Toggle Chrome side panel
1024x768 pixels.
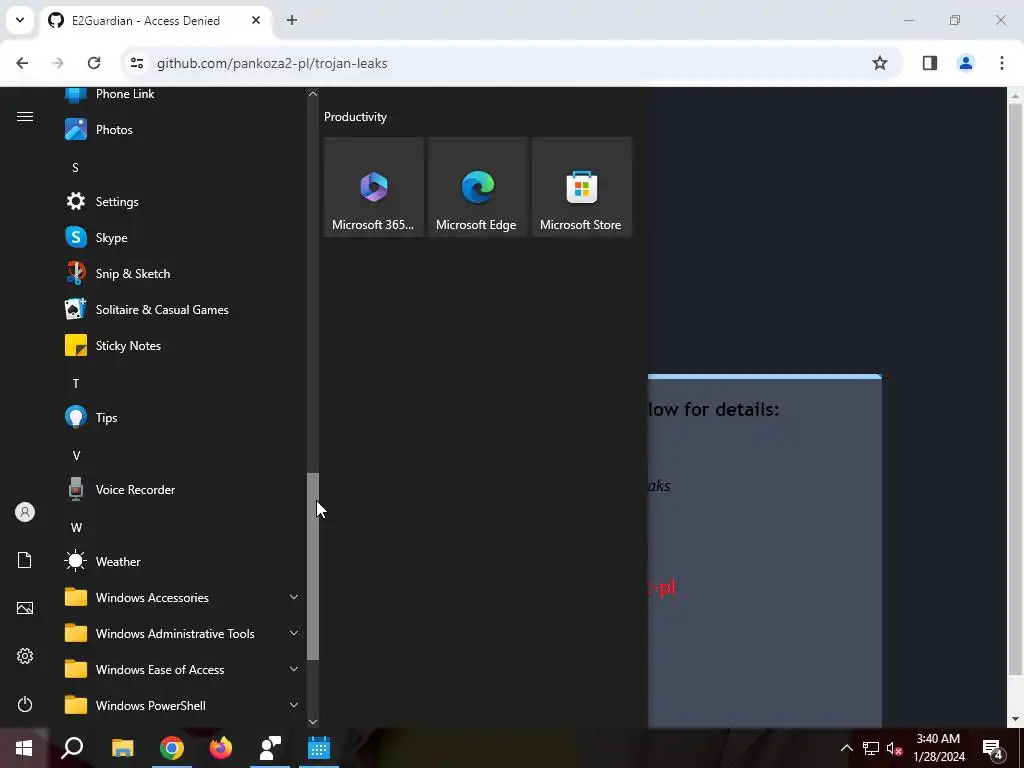tap(930, 63)
